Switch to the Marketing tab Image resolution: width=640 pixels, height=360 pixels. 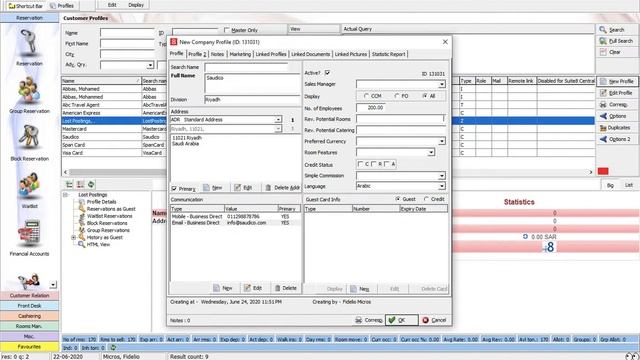coord(240,54)
